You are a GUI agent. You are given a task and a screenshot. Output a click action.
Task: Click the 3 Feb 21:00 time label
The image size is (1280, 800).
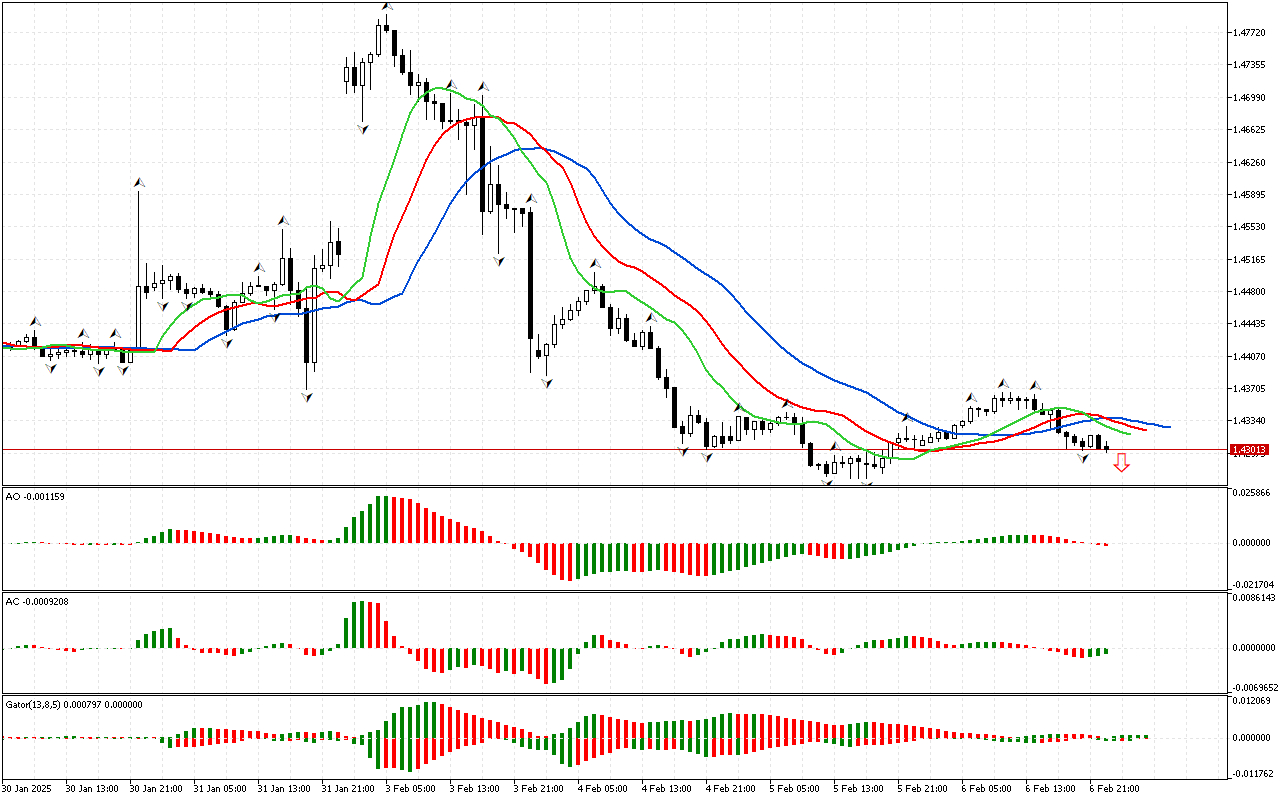(539, 789)
